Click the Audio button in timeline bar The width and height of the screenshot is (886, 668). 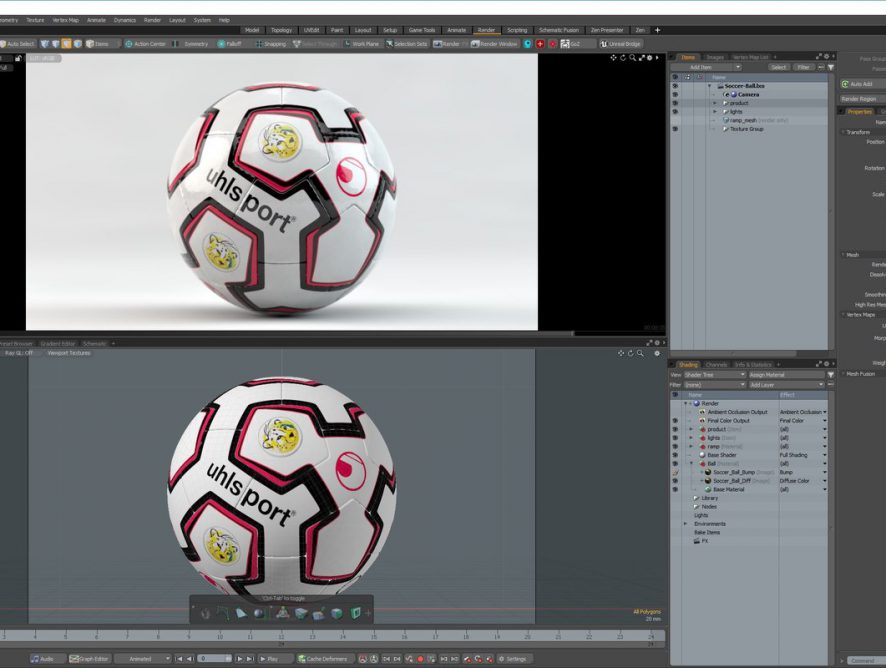(x=43, y=659)
